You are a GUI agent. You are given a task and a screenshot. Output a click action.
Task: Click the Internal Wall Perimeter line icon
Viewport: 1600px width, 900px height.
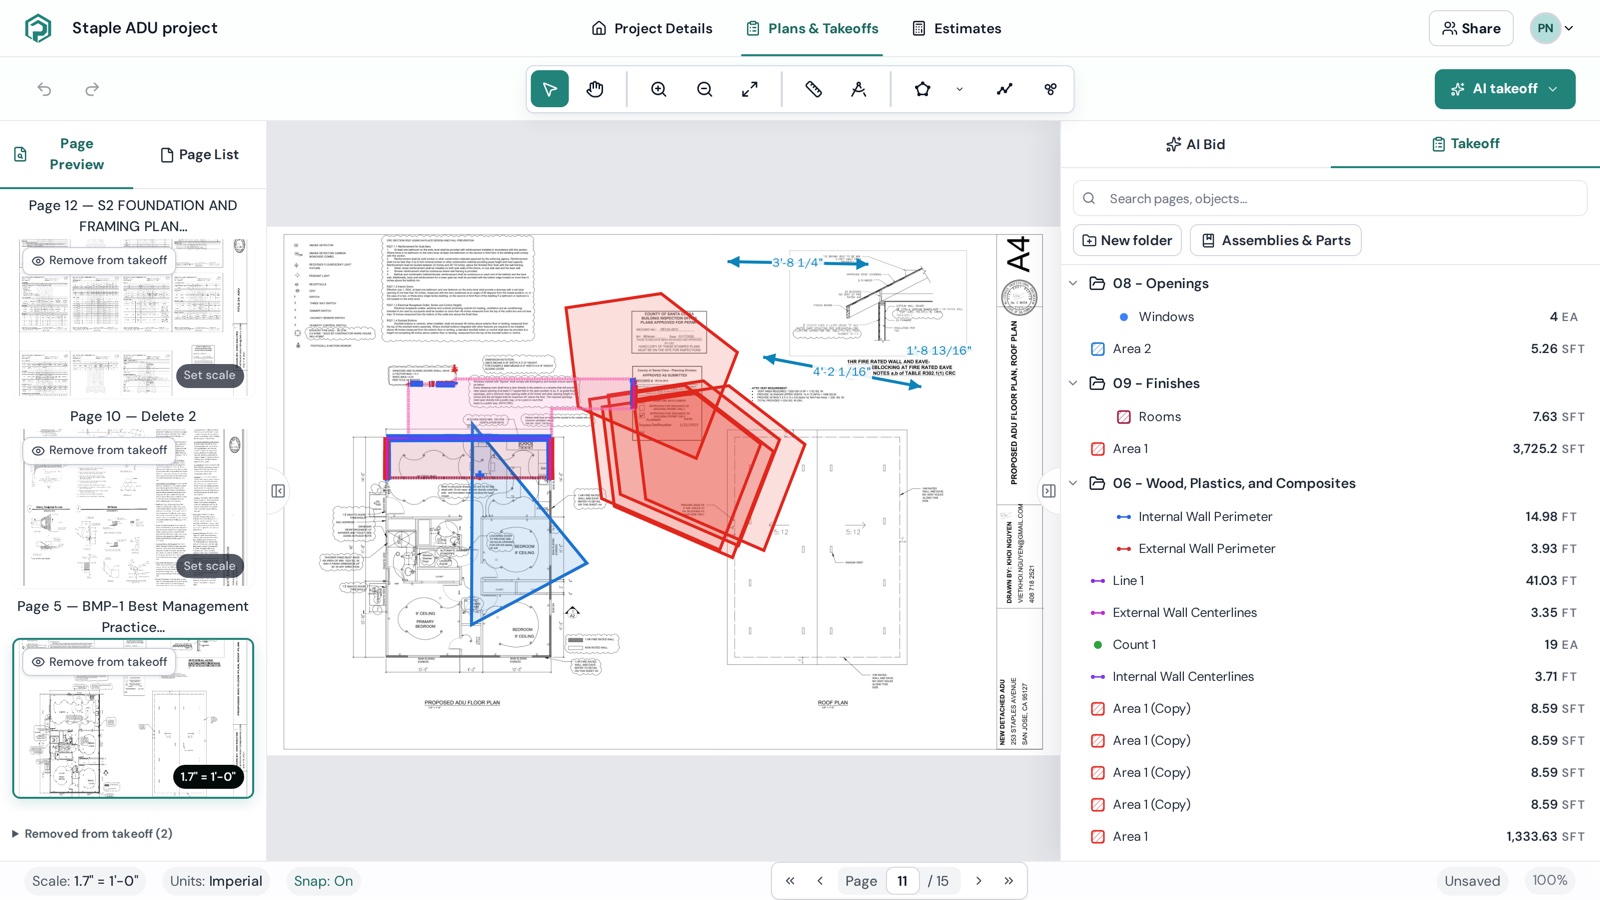pyautogui.click(x=1124, y=517)
